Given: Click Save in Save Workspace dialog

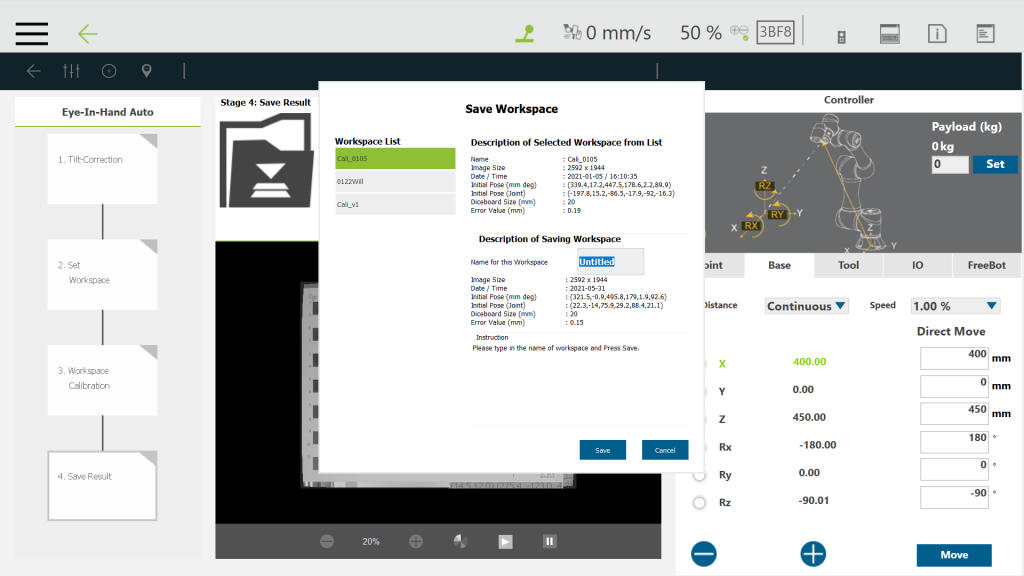Looking at the screenshot, I should (x=602, y=450).
